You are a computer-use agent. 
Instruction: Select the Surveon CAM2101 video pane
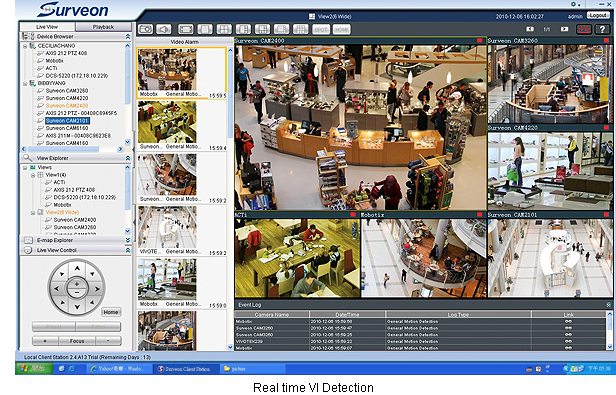coord(550,258)
